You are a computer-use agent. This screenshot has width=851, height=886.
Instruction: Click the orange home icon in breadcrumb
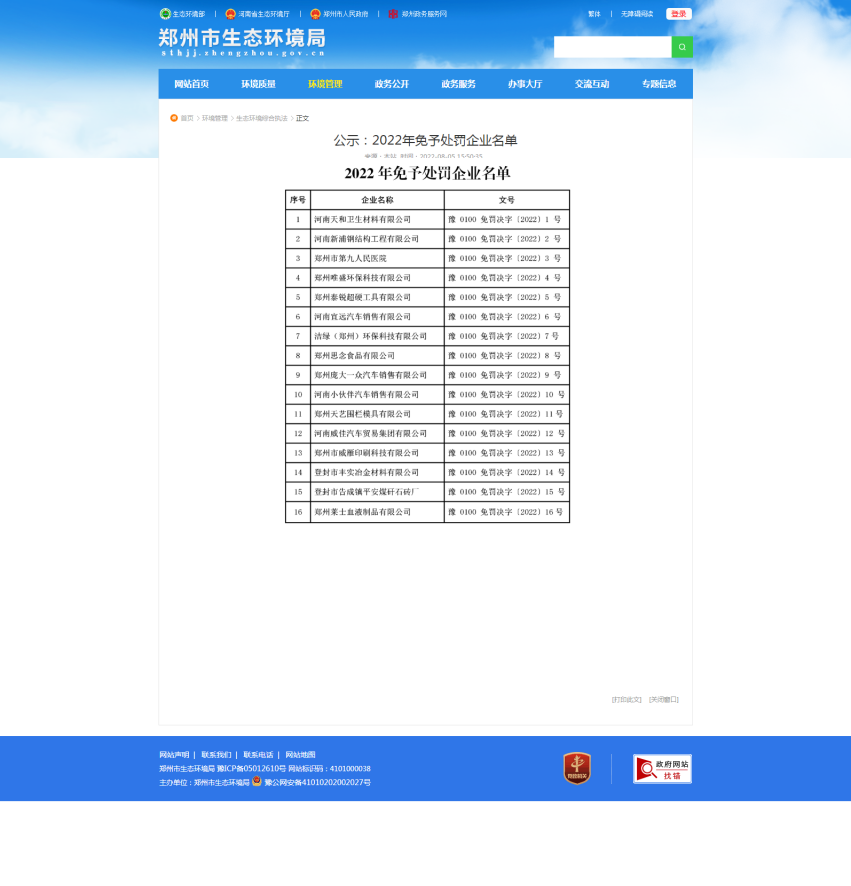(x=174, y=118)
